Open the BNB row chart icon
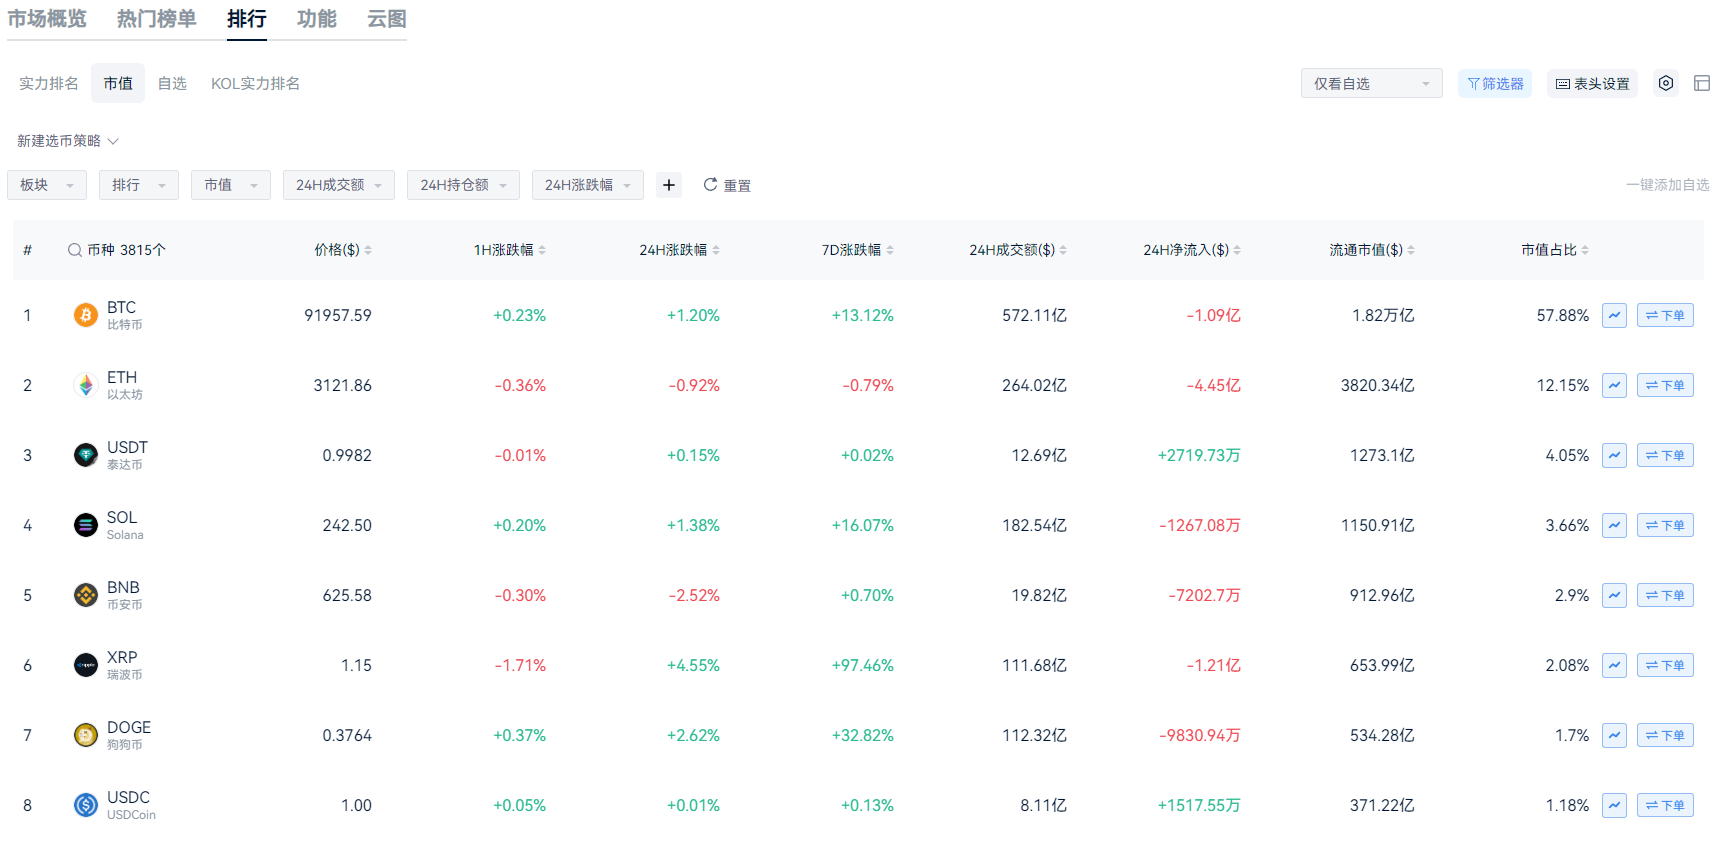Image resolution: width=1734 pixels, height=848 pixels. click(1614, 595)
